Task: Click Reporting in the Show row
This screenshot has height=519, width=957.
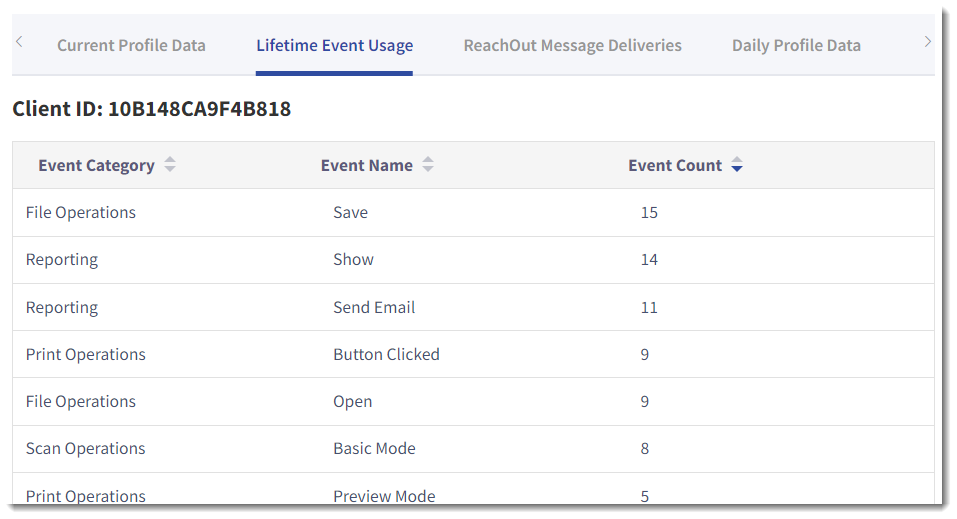Action: coord(62,260)
